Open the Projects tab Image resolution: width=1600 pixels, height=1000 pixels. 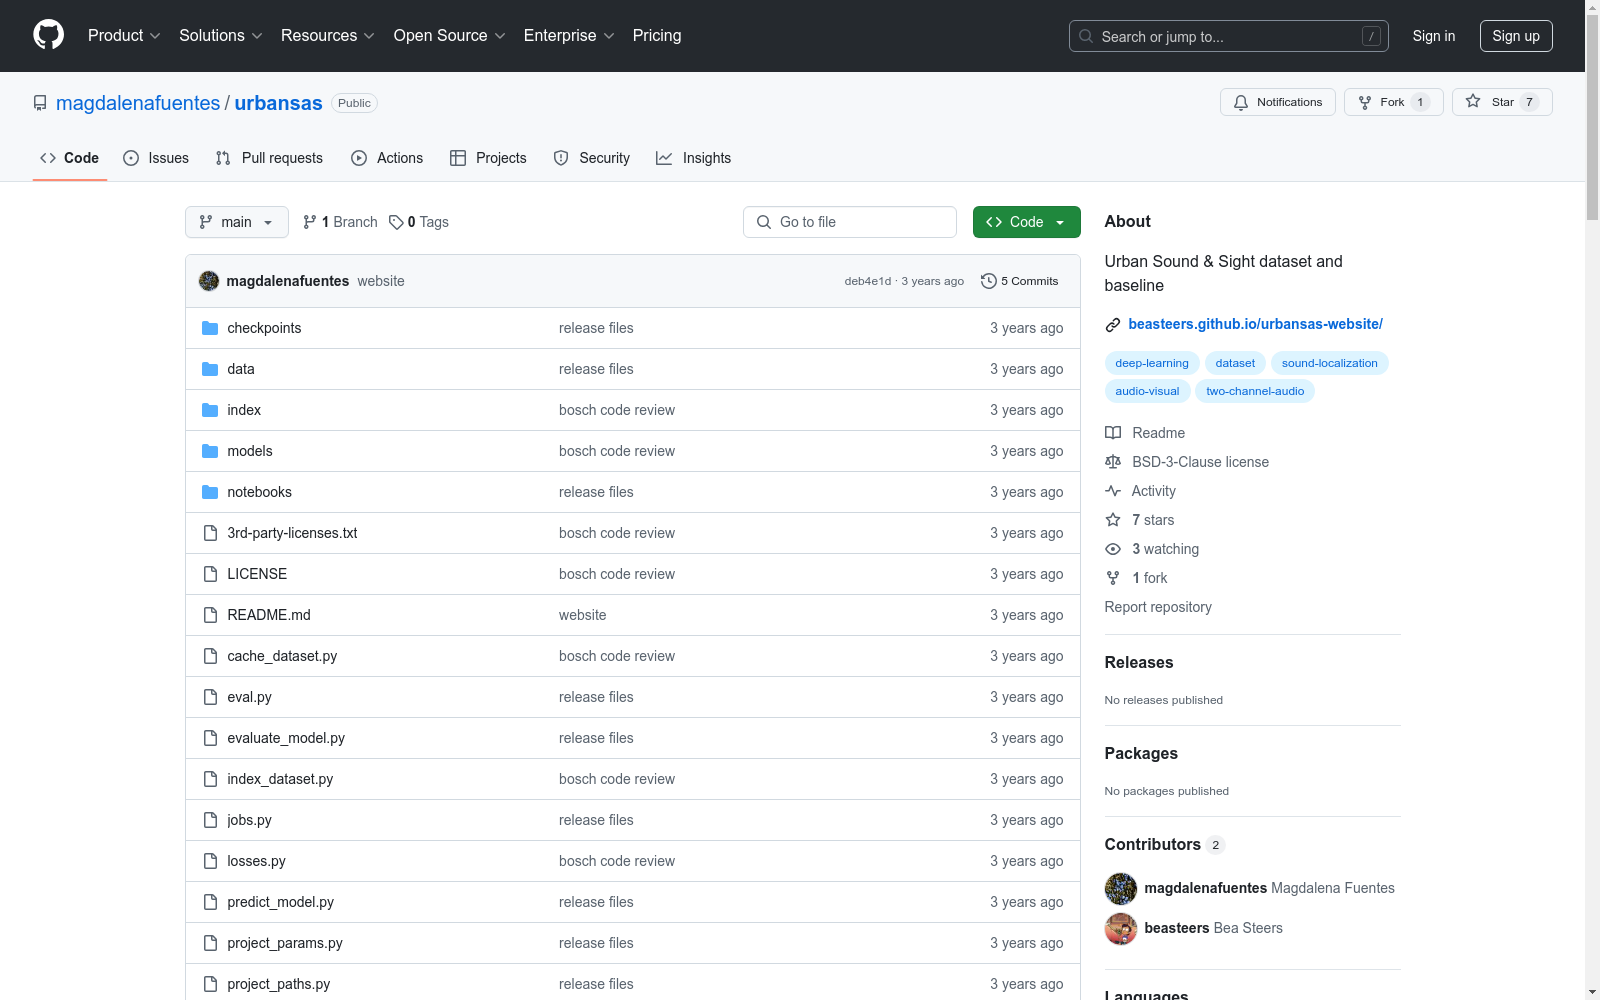point(488,158)
